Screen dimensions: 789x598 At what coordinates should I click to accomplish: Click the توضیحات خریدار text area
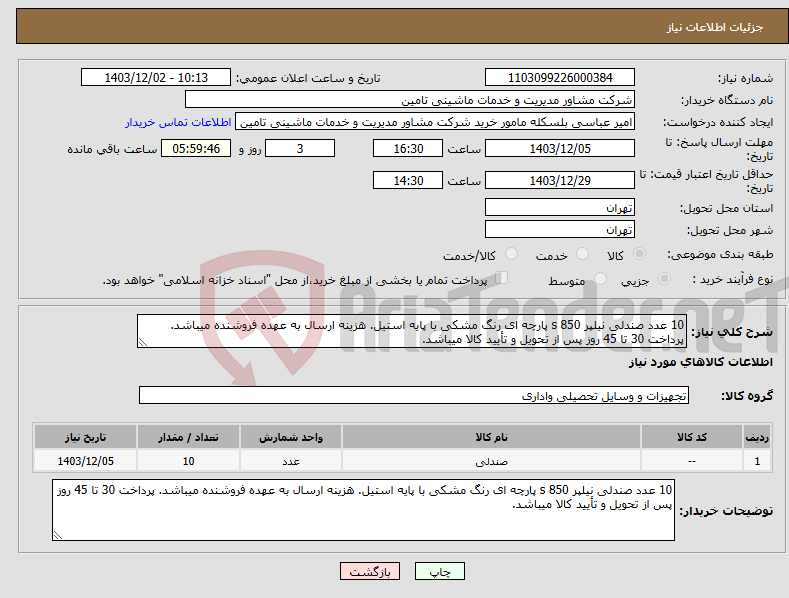pos(363,510)
